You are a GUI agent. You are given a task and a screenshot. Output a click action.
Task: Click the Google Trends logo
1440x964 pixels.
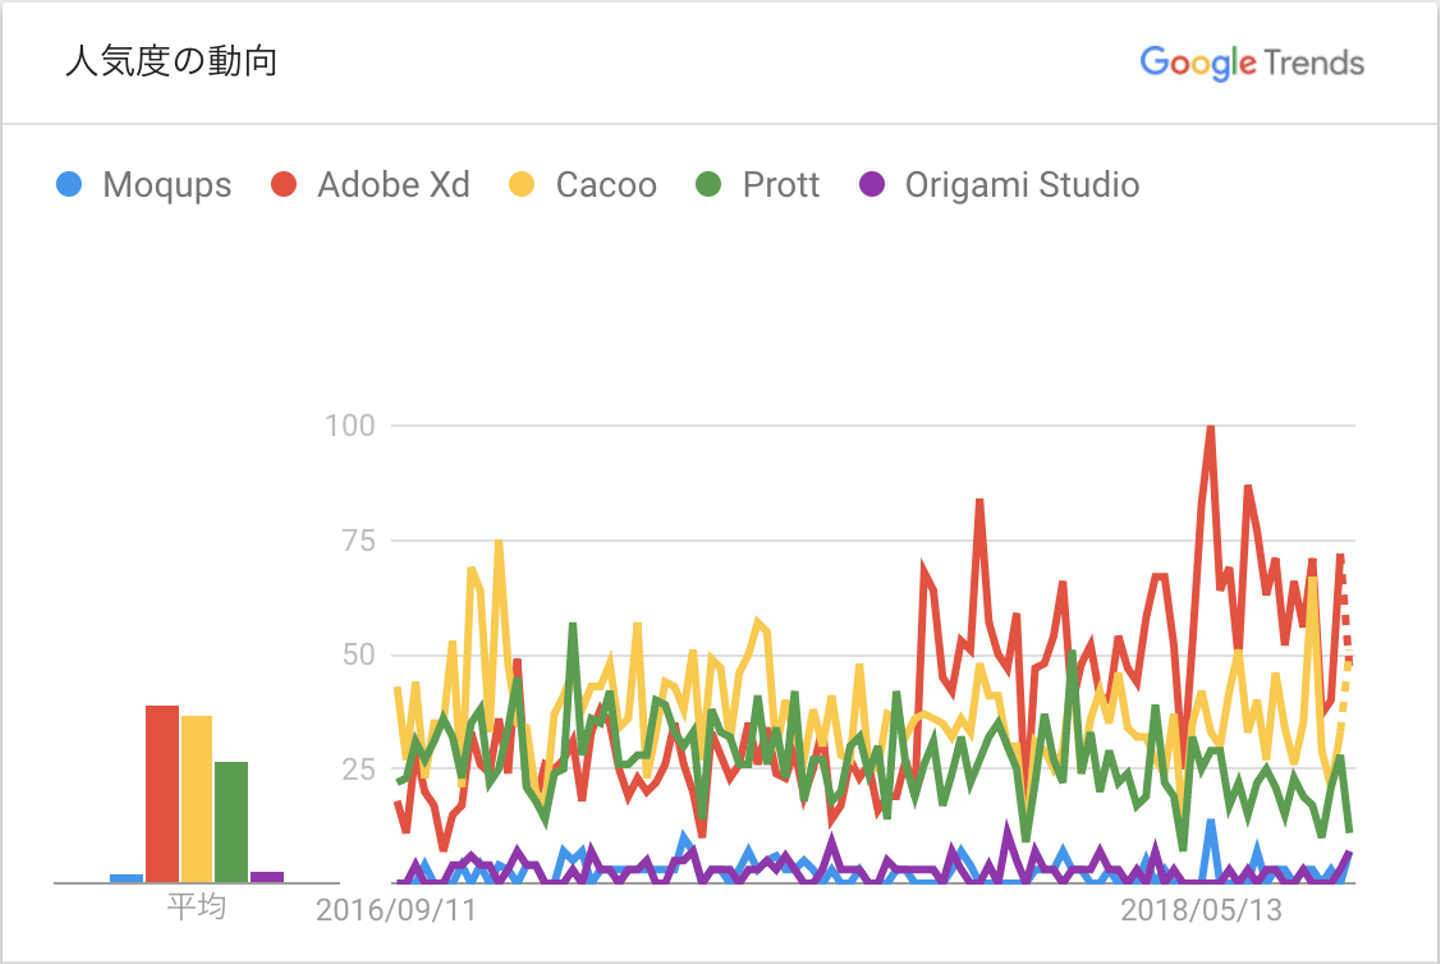(x=1251, y=63)
